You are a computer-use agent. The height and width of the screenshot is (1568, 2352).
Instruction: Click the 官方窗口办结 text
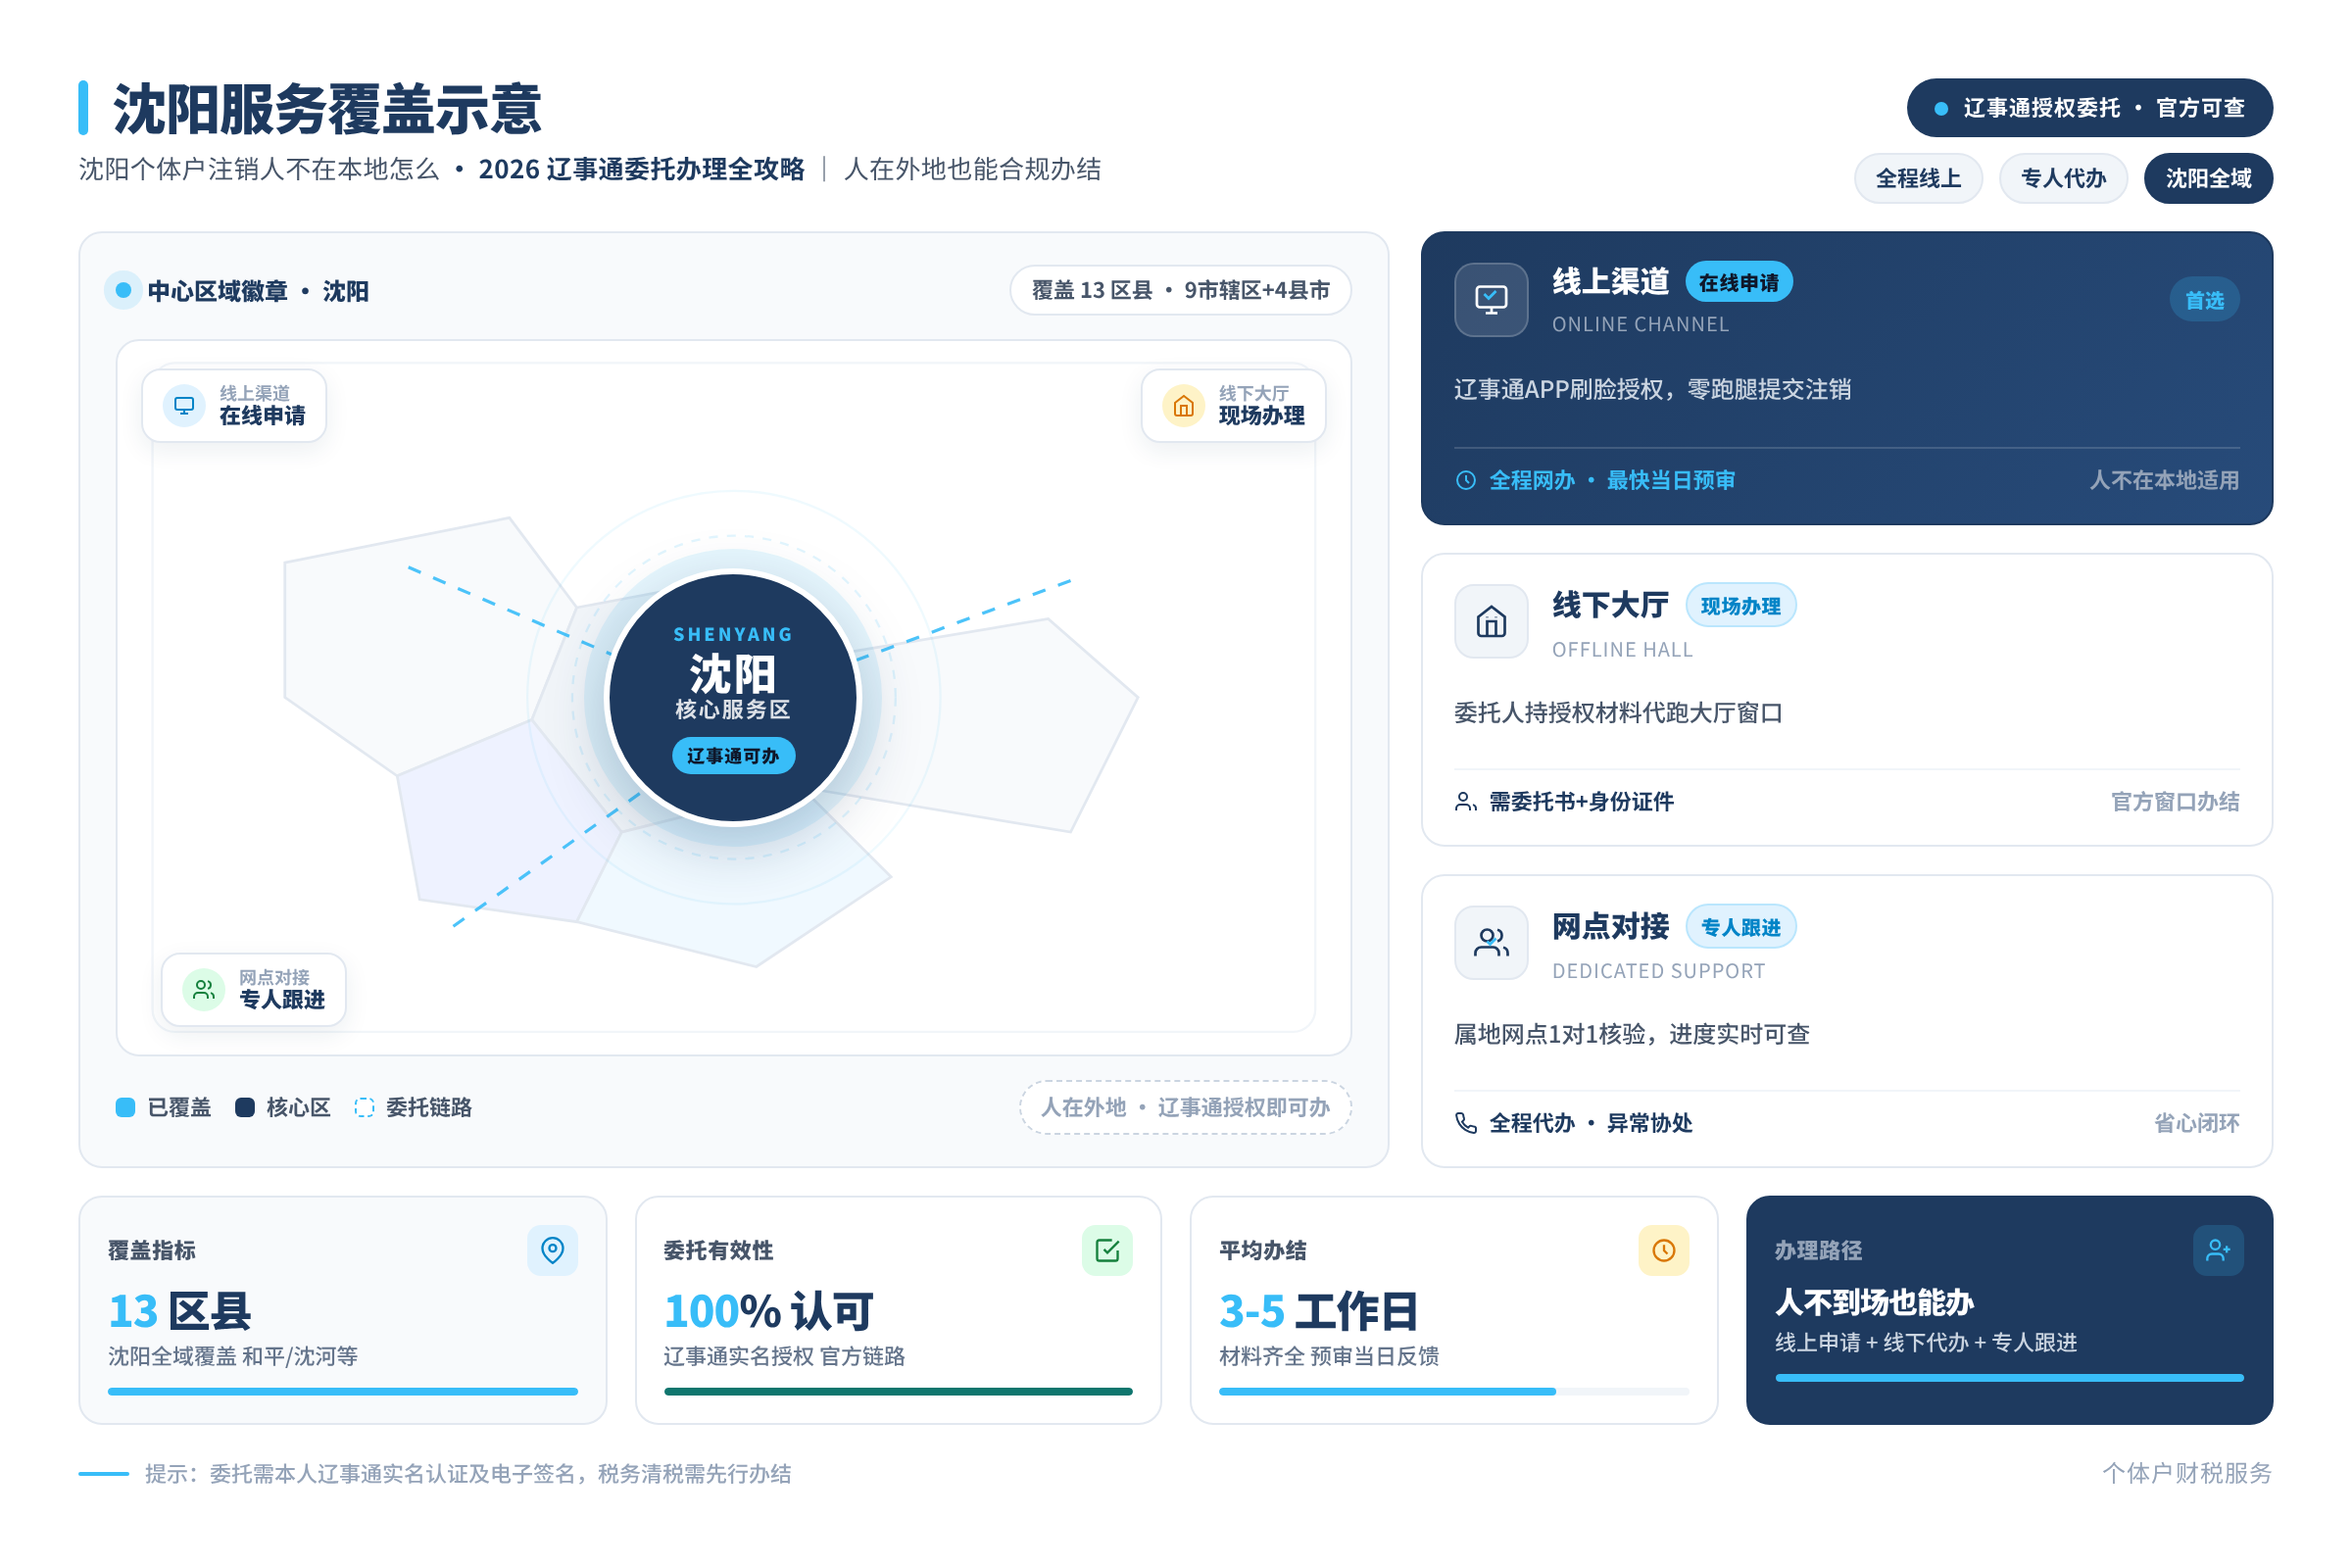(2175, 802)
